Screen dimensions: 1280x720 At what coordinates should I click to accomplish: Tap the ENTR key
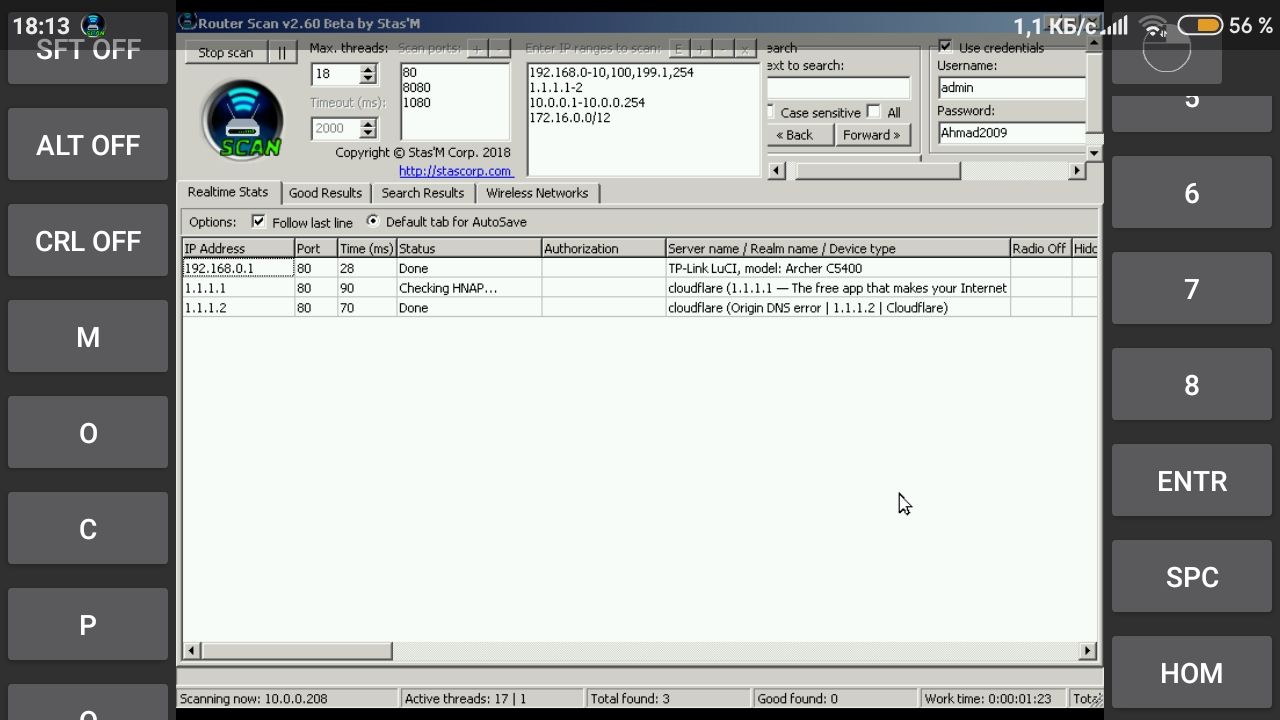[1192, 481]
